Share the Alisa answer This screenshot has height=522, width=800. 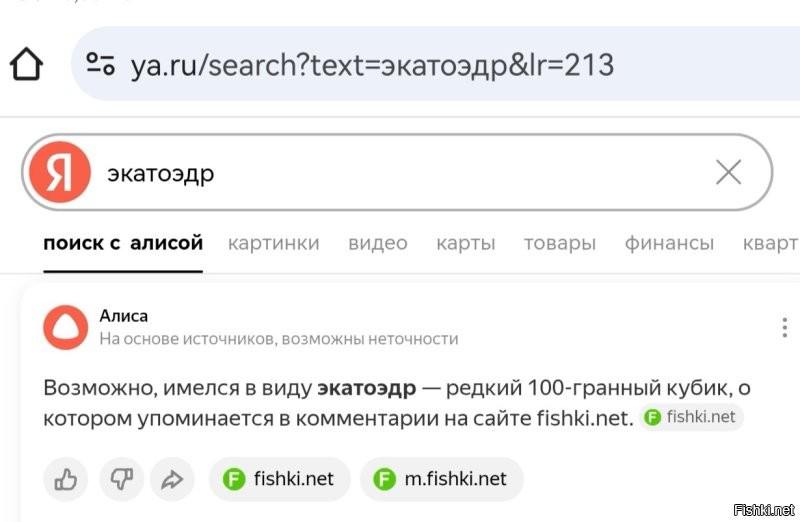pos(172,479)
